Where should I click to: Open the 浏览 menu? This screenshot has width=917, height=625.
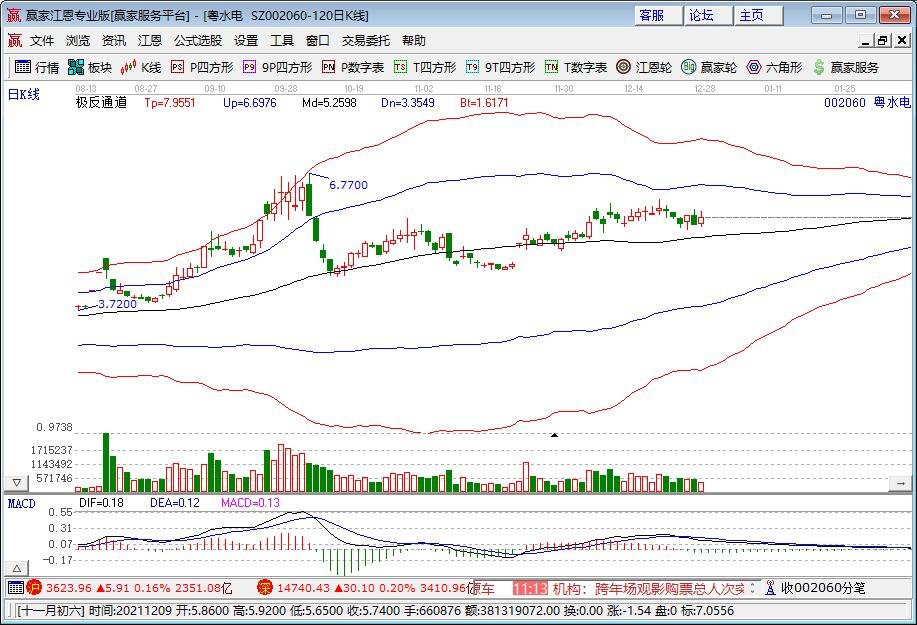[x=78, y=40]
